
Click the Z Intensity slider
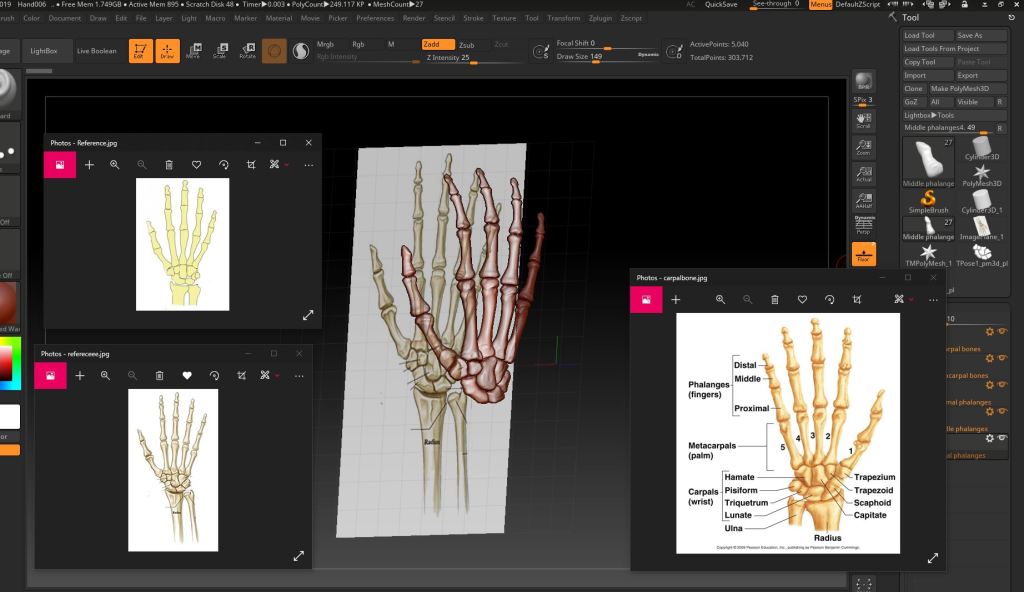click(x=470, y=58)
